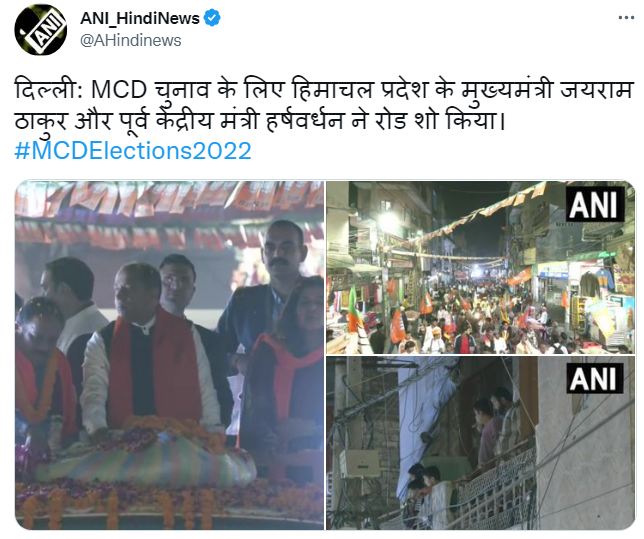Image resolution: width=644 pixels, height=539 pixels.
Task: Open ANI_HindiNews display name link
Action: tap(140, 18)
